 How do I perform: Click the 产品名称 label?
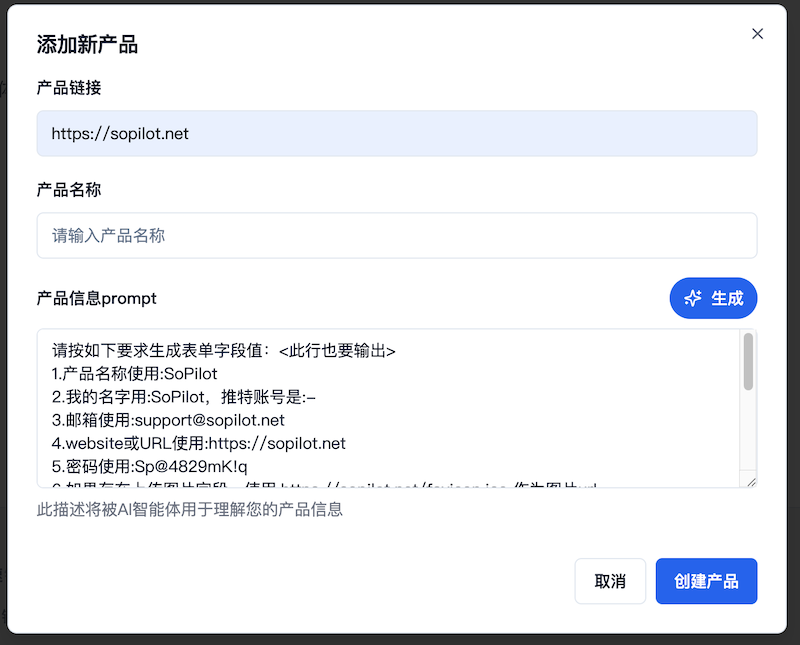(69, 190)
